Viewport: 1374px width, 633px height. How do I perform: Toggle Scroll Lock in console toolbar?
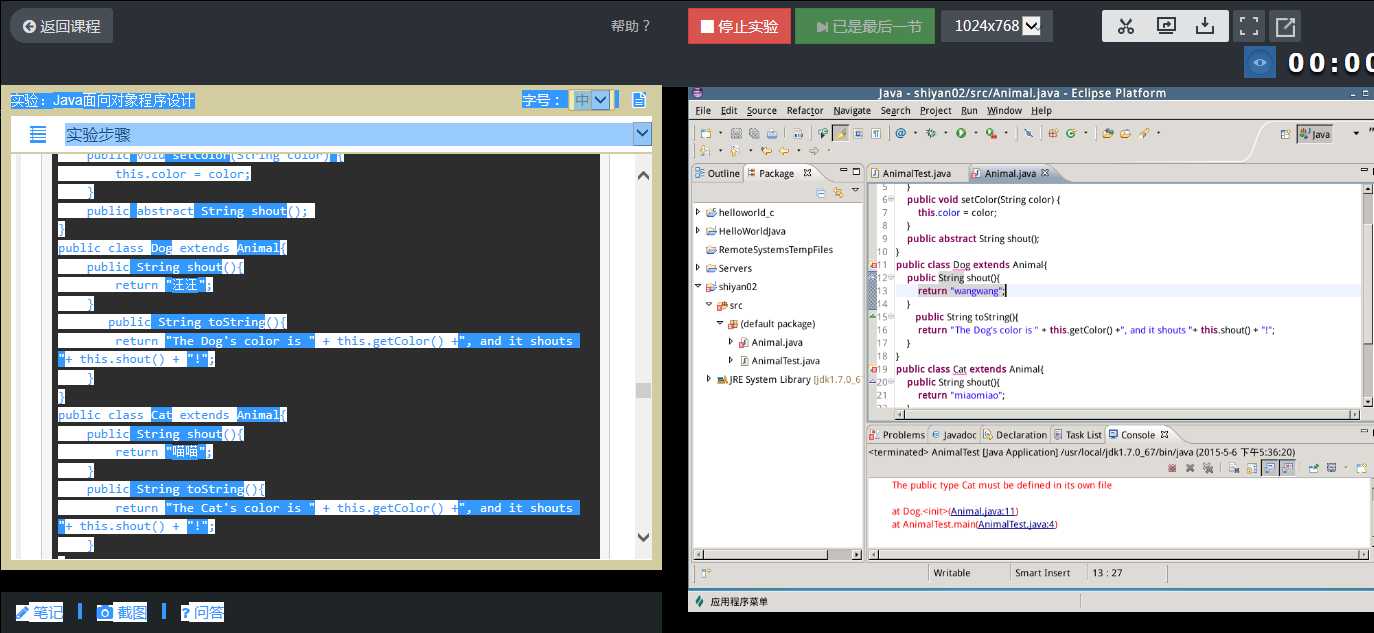1252,468
